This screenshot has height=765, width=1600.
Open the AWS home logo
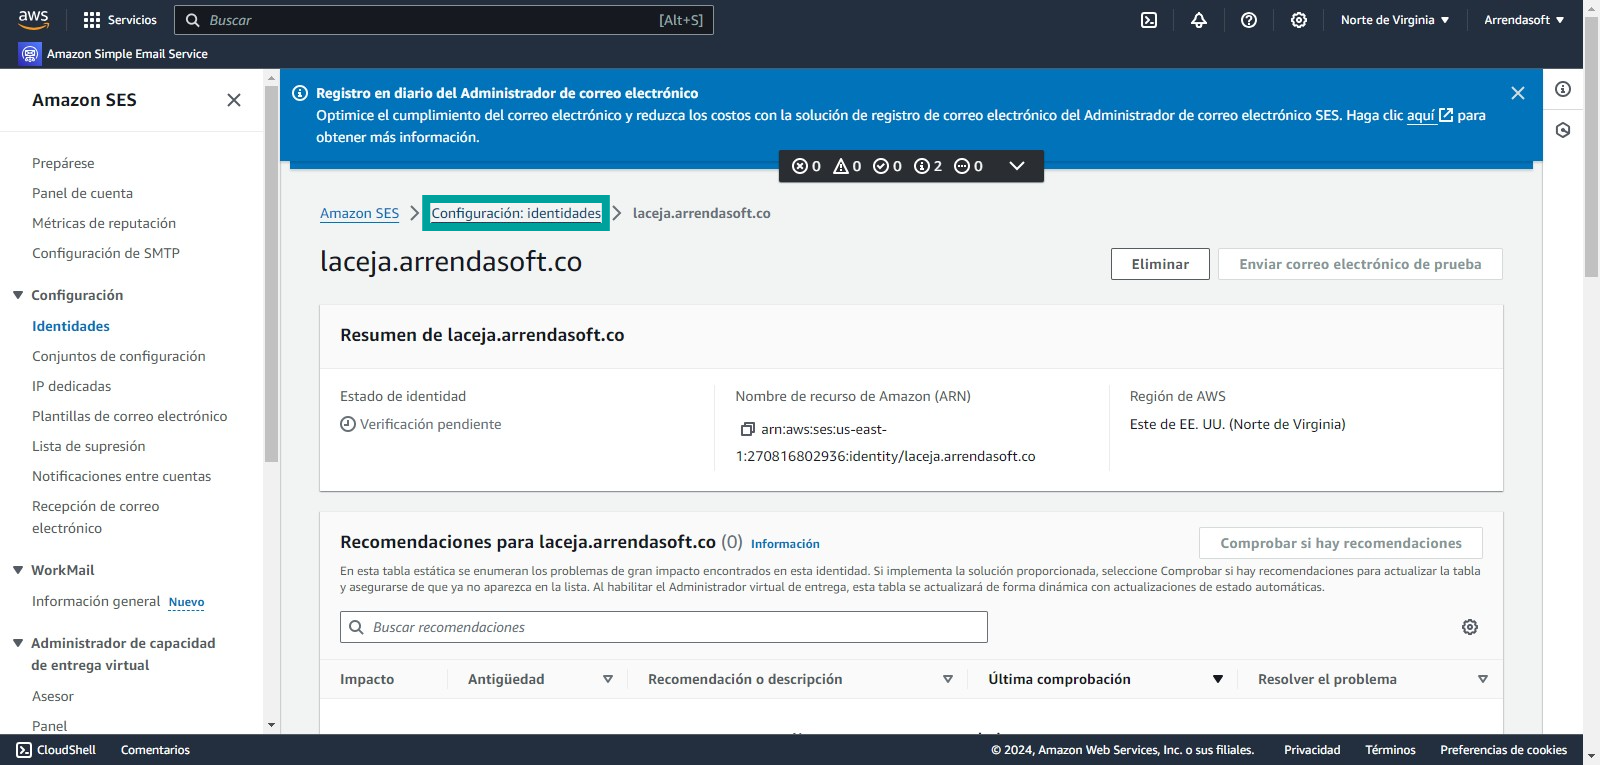(x=33, y=19)
